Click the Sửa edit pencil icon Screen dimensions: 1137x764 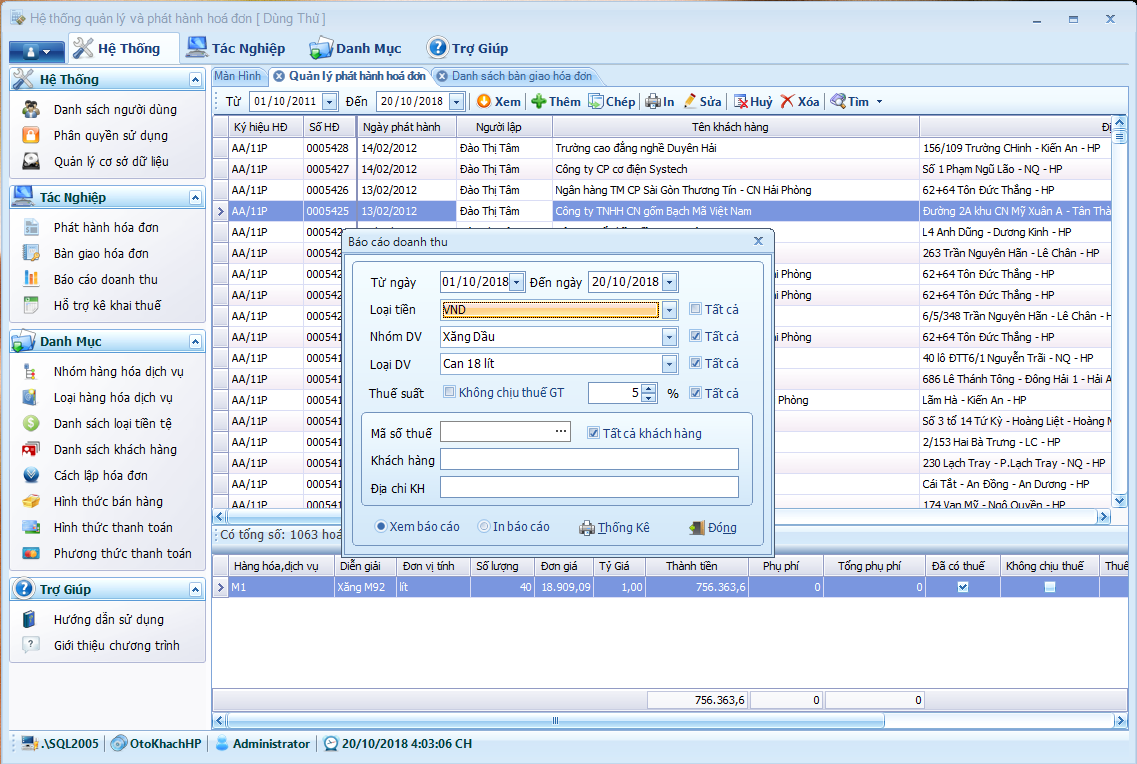coord(690,101)
